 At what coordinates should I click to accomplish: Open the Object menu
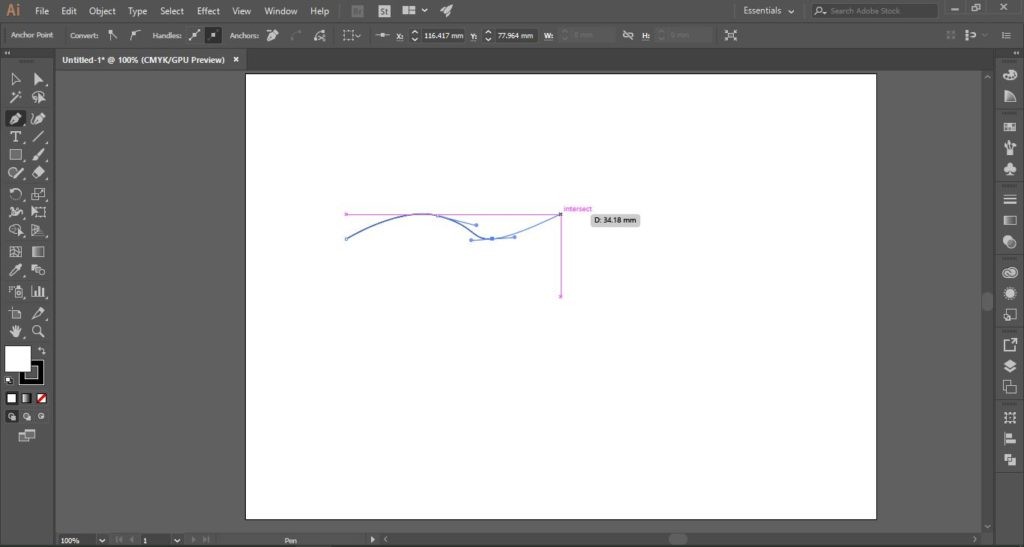[102, 11]
